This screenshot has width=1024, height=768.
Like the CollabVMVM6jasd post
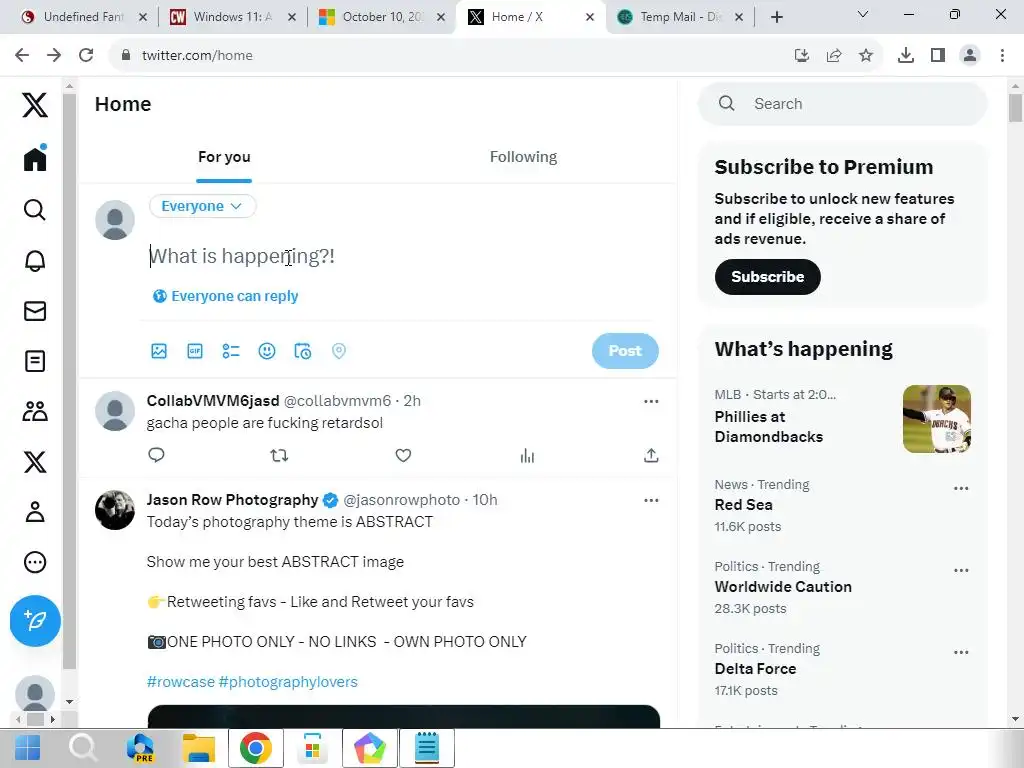point(403,455)
